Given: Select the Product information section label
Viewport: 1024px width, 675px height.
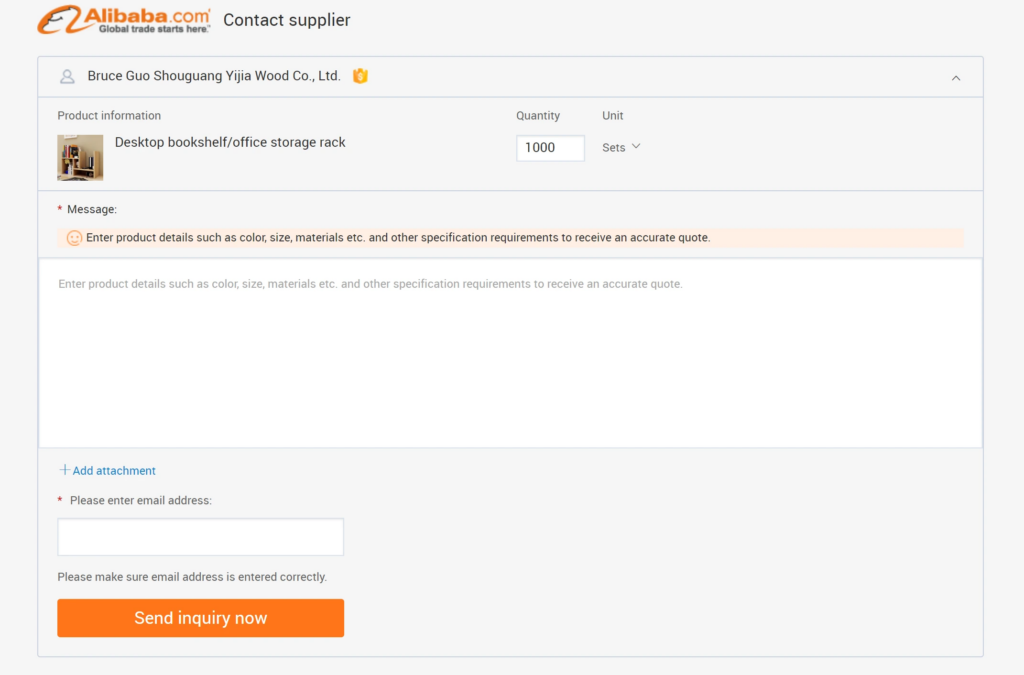Looking at the screenshot, I should pos(108,115).
